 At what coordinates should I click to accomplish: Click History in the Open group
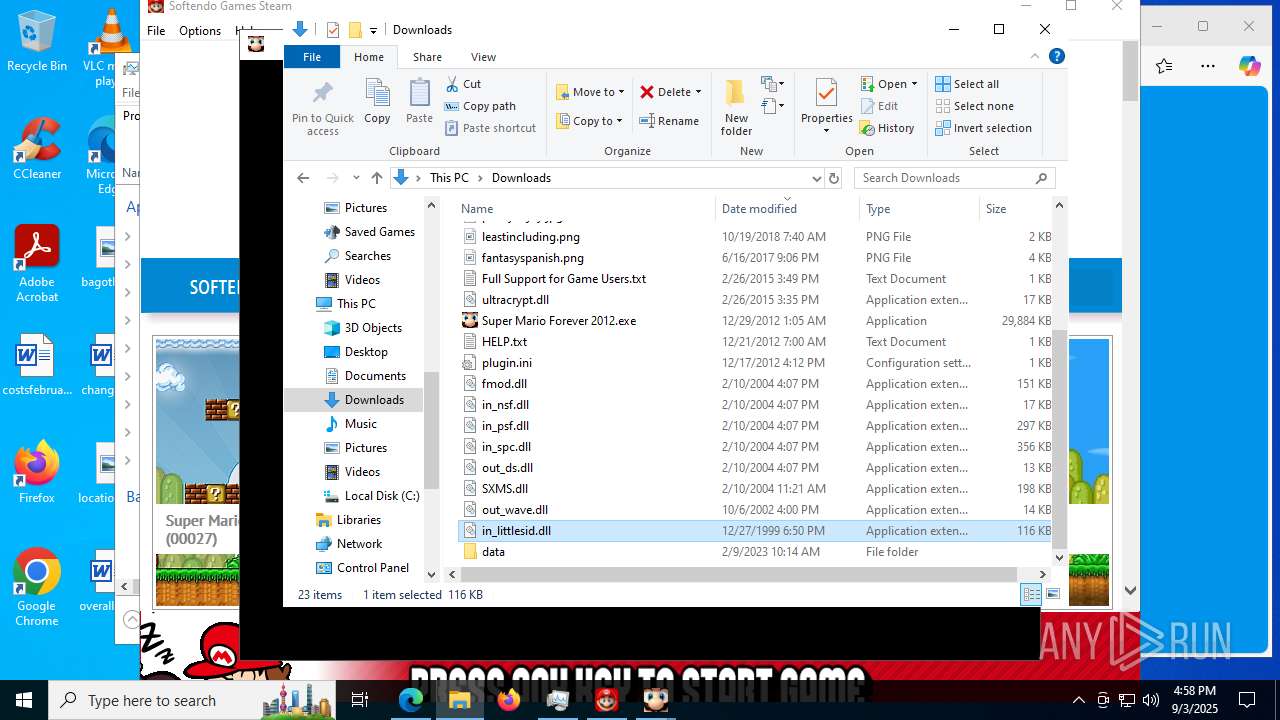point(887,128)
